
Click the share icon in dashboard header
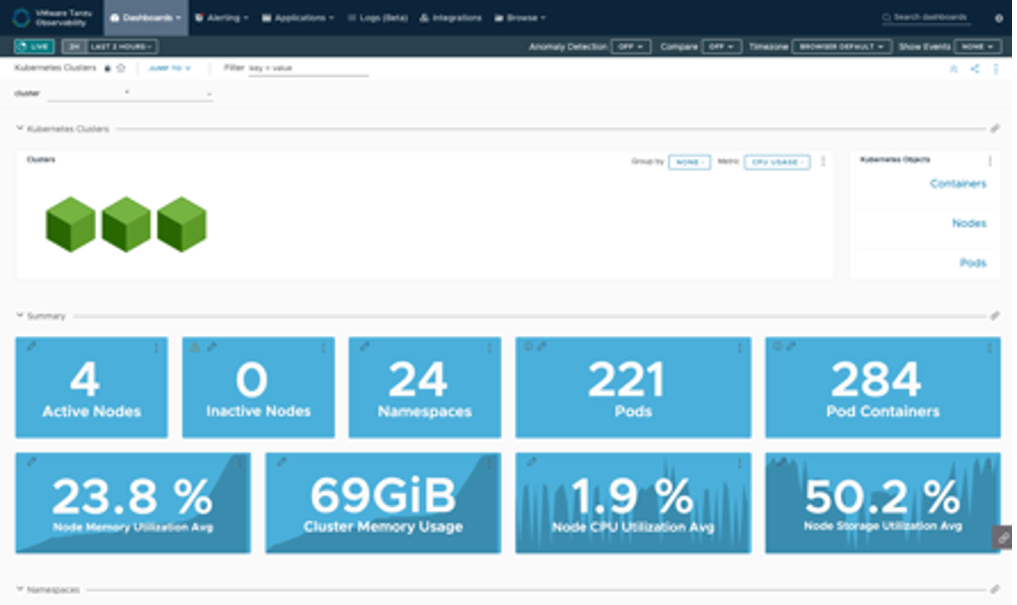(x=974, y=69)
